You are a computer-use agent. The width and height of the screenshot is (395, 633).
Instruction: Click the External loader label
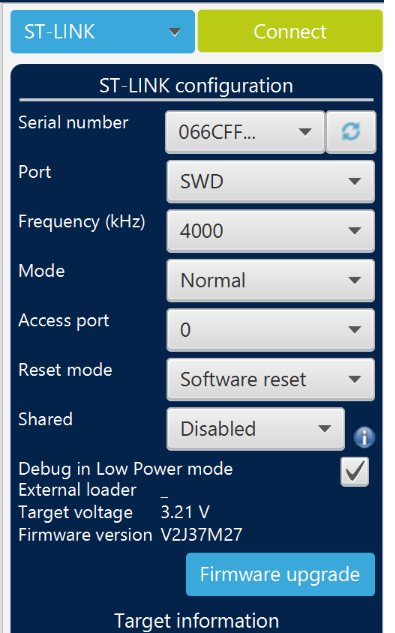tap(78, 490)
